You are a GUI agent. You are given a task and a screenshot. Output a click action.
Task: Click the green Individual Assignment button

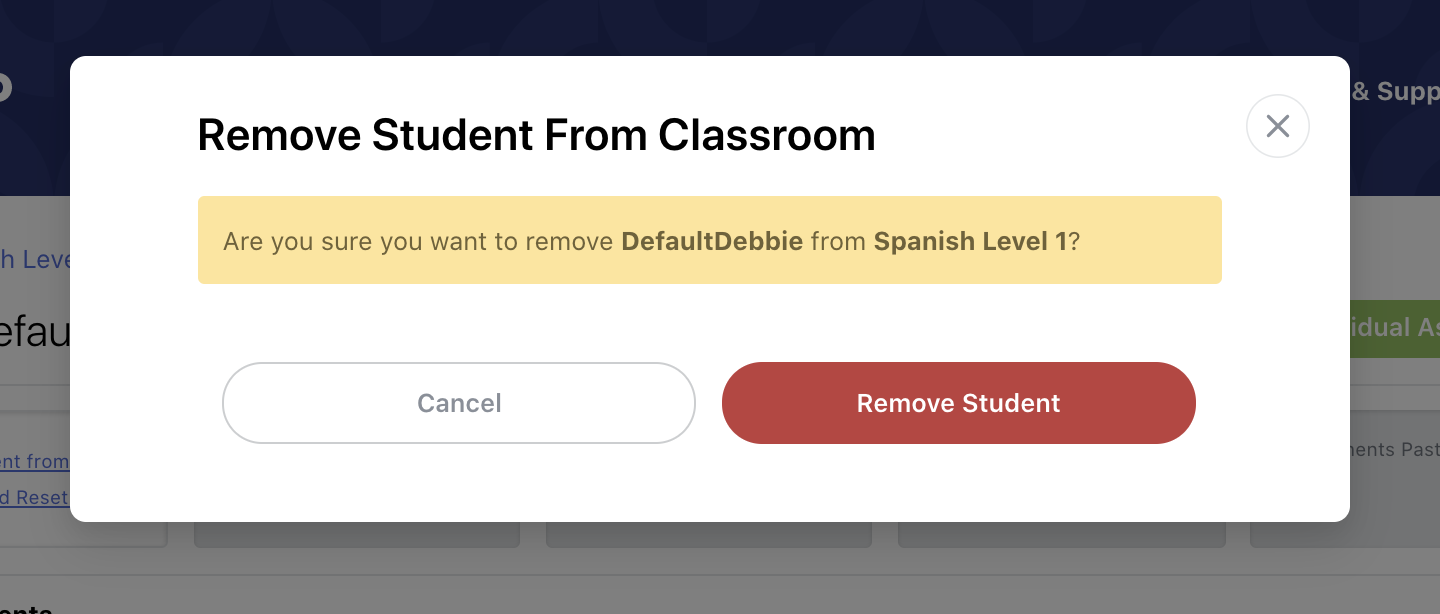(x=1398, y=328)
